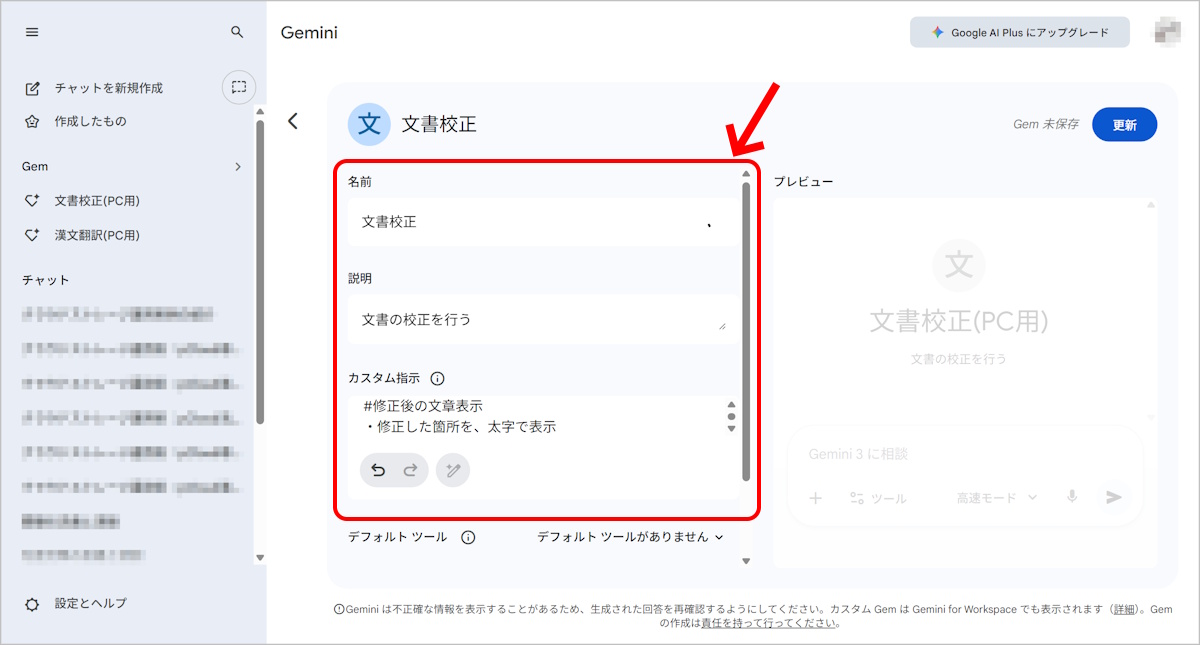
Task: Go back using the left chevron beside 文書校正
Action: [x=293, y=120]
